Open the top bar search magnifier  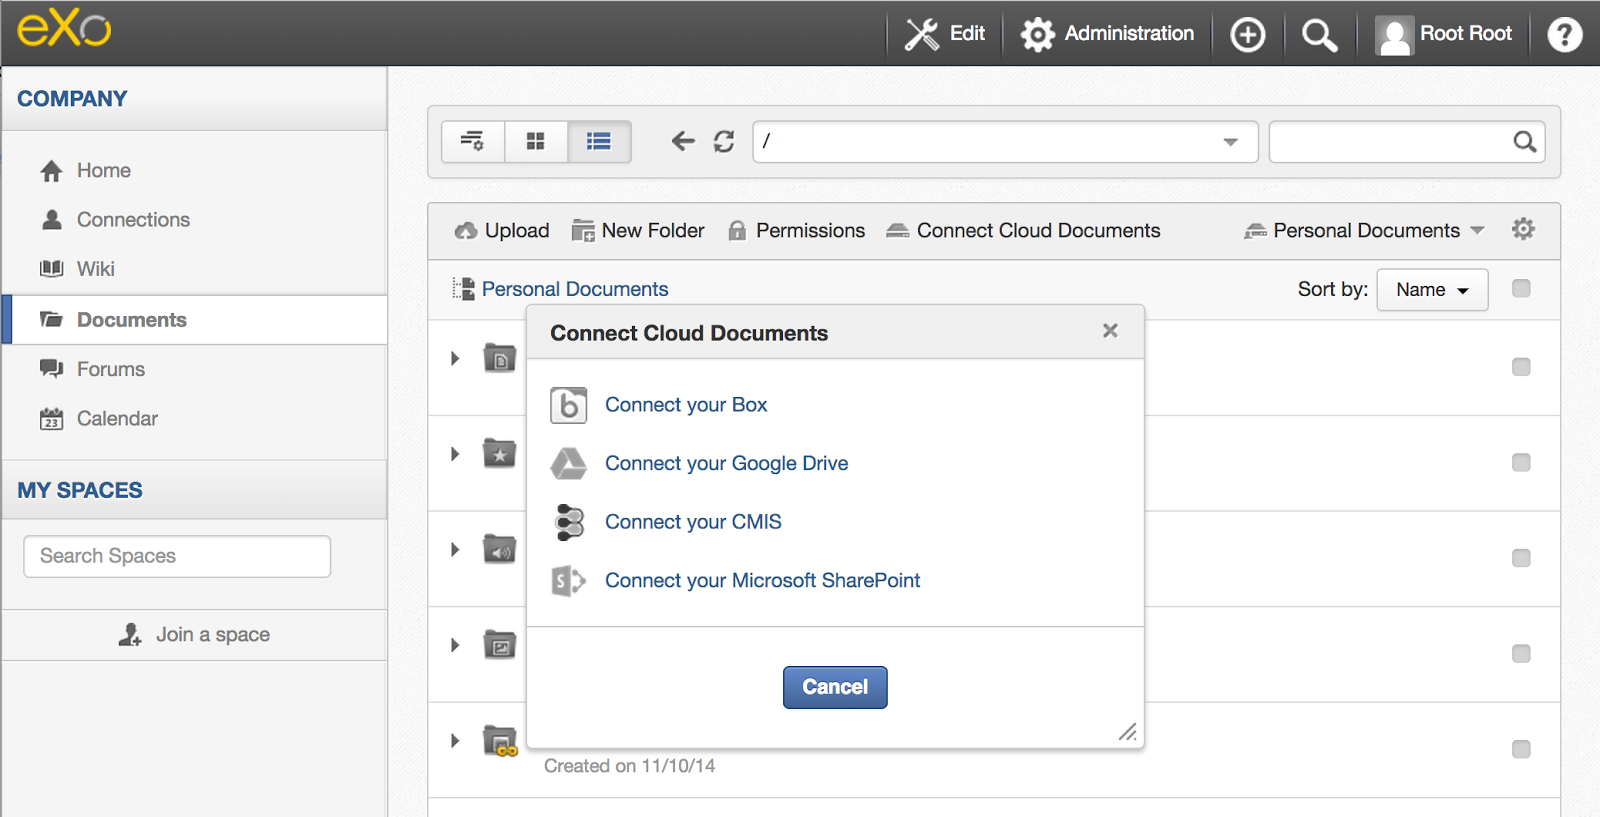point(1319,35)
